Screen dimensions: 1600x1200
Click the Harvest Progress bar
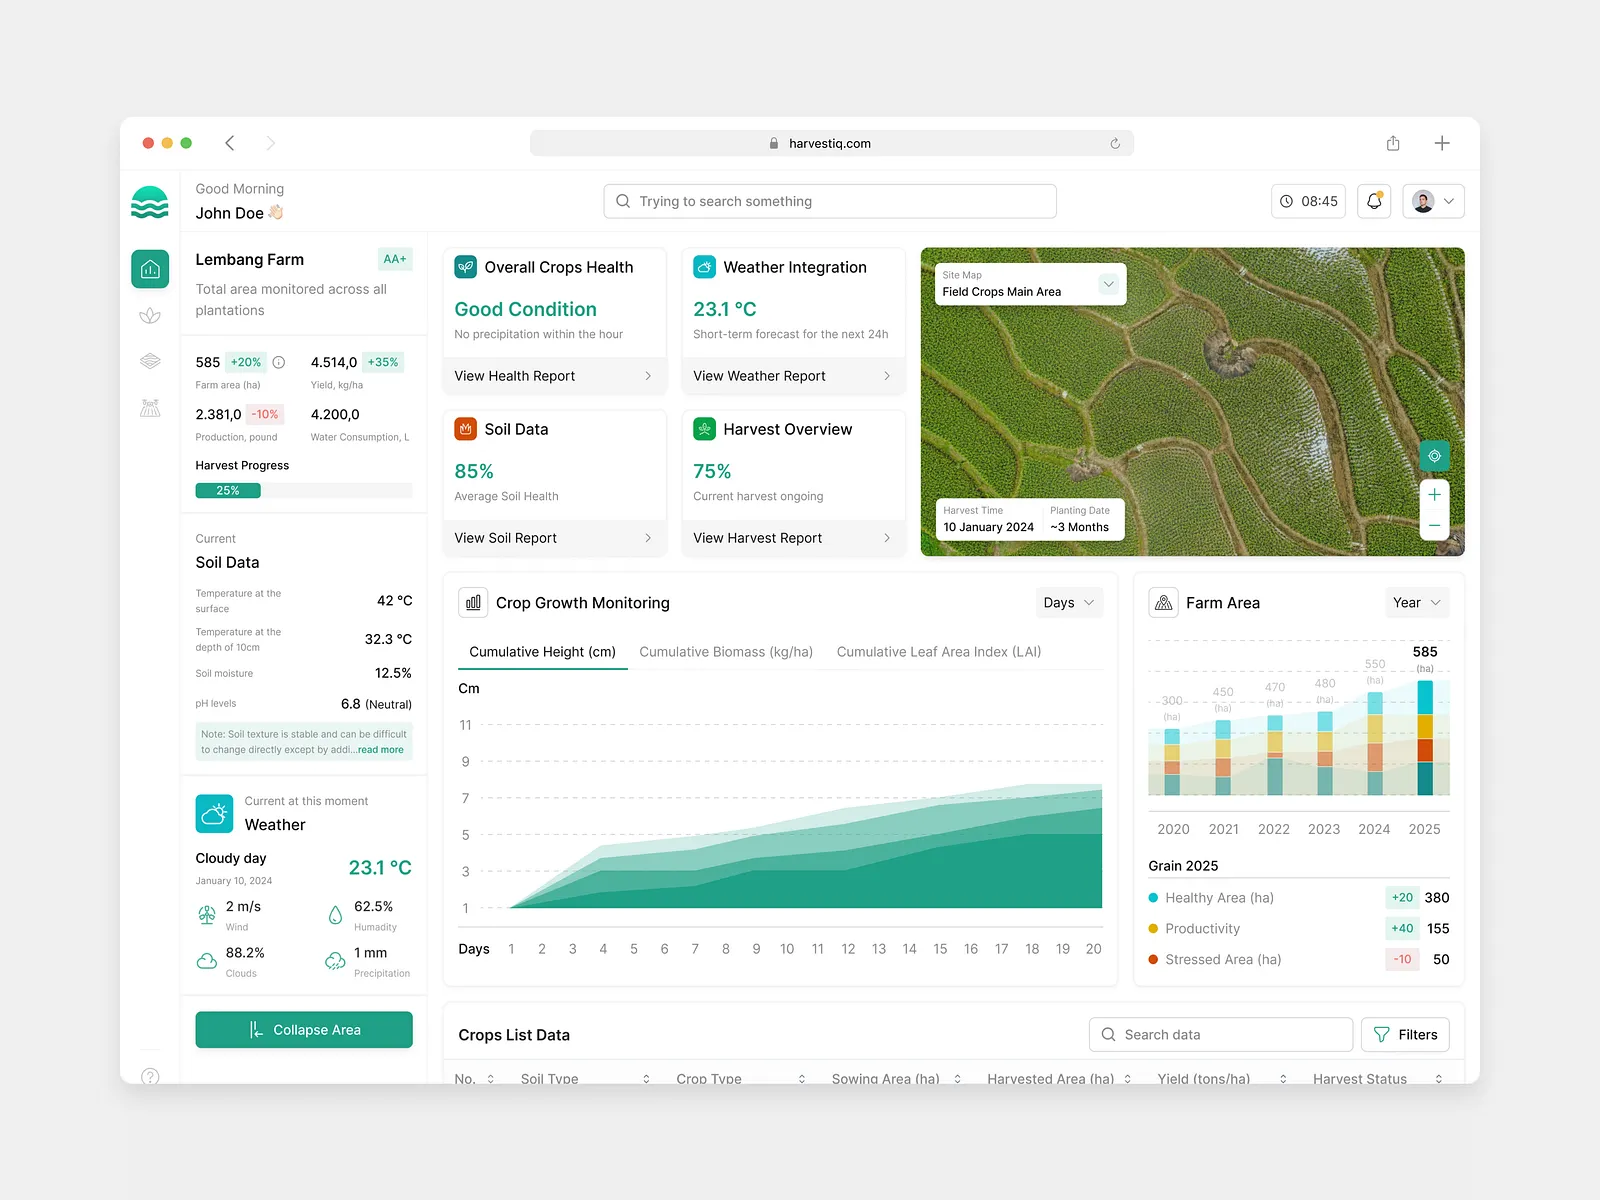pos(228,490)
